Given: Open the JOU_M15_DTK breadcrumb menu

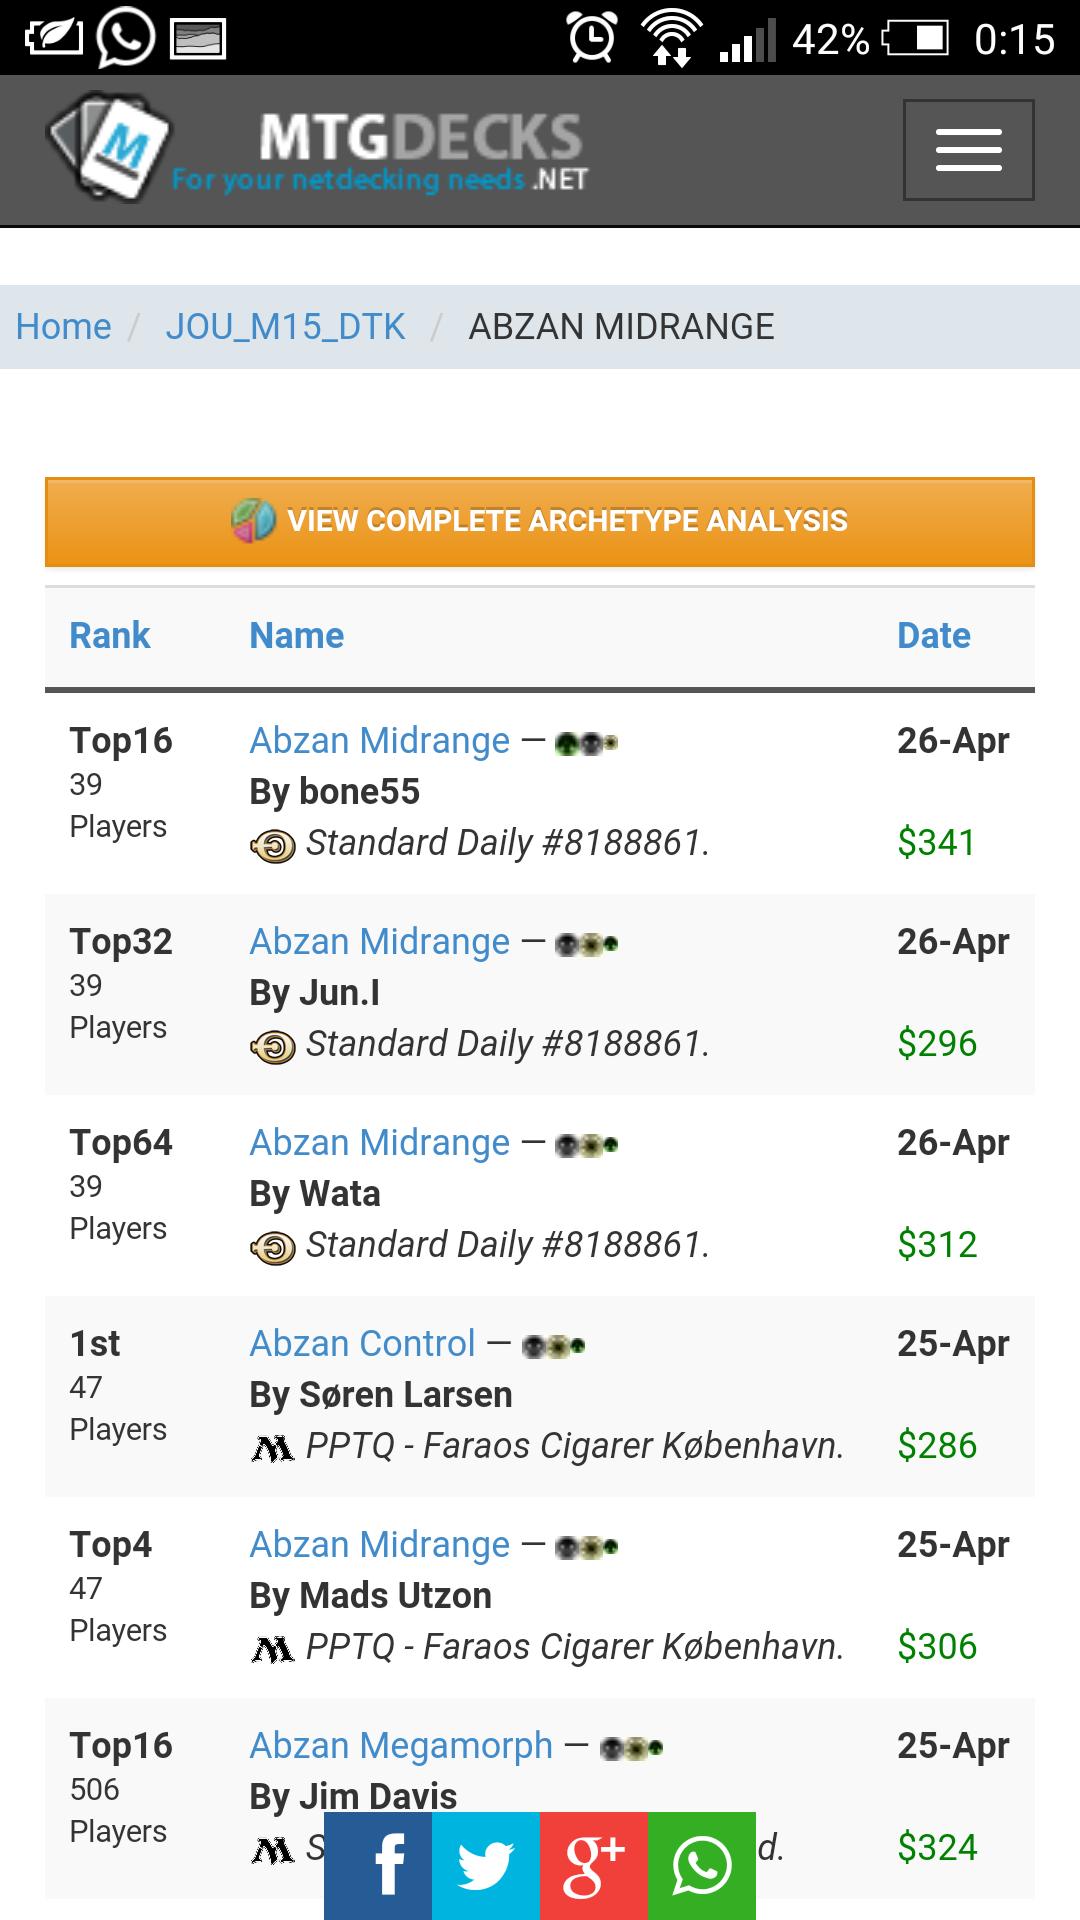Looking at the screenshot, I should pyautogui.click(x=283, y=326).
